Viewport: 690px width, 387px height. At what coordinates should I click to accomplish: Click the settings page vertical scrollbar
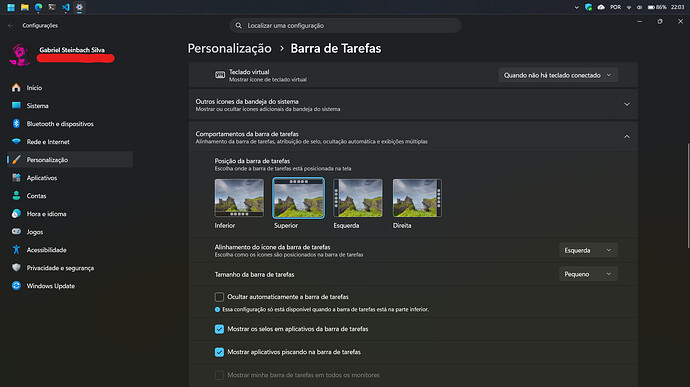[688, 196]
